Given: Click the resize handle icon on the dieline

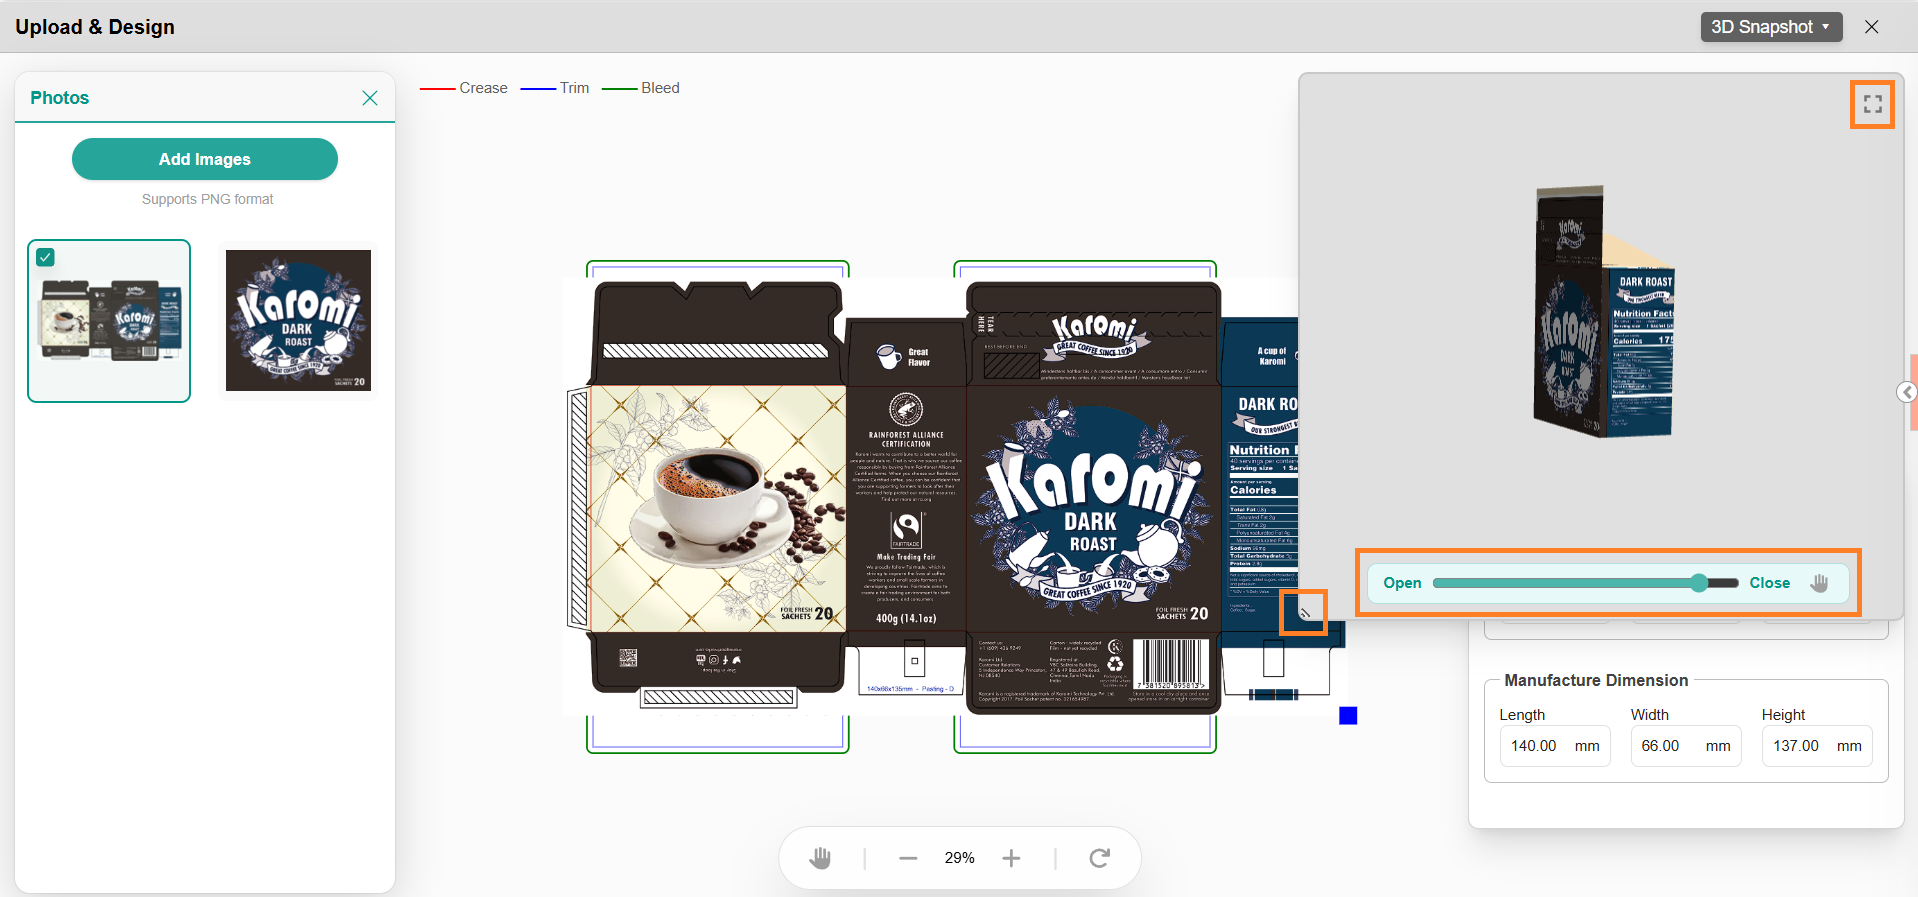Looking at the screenshot, I should tap(1304, 612).
